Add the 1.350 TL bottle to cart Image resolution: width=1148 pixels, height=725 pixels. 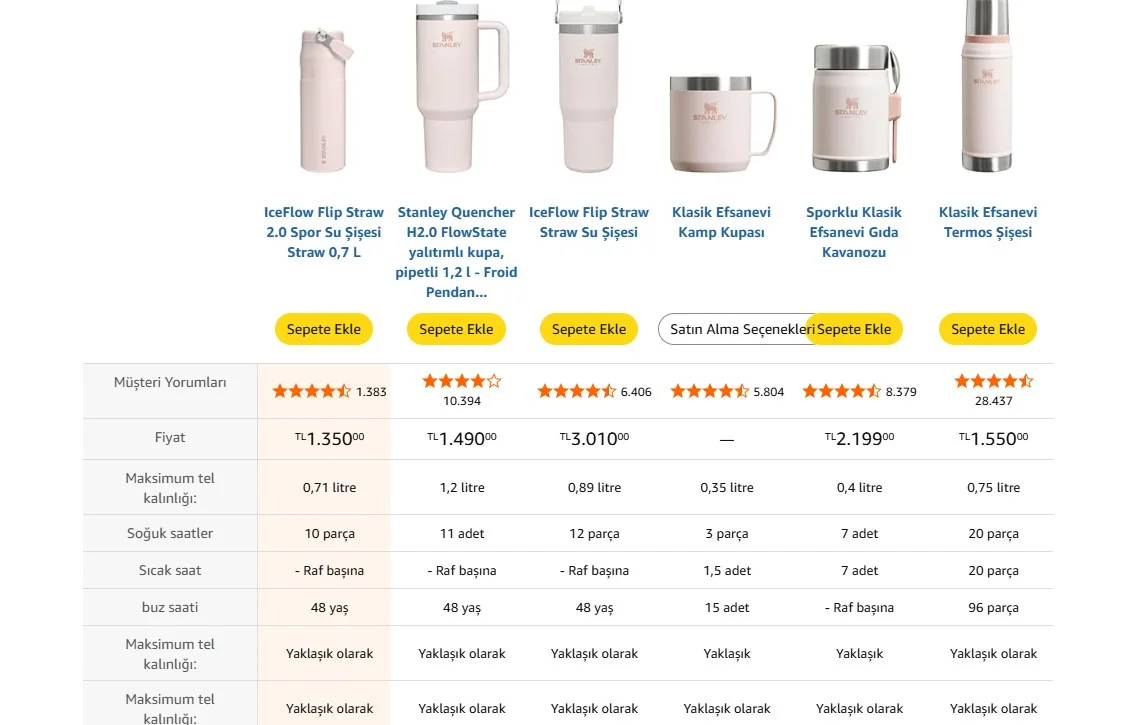click(x=324, y=330)
